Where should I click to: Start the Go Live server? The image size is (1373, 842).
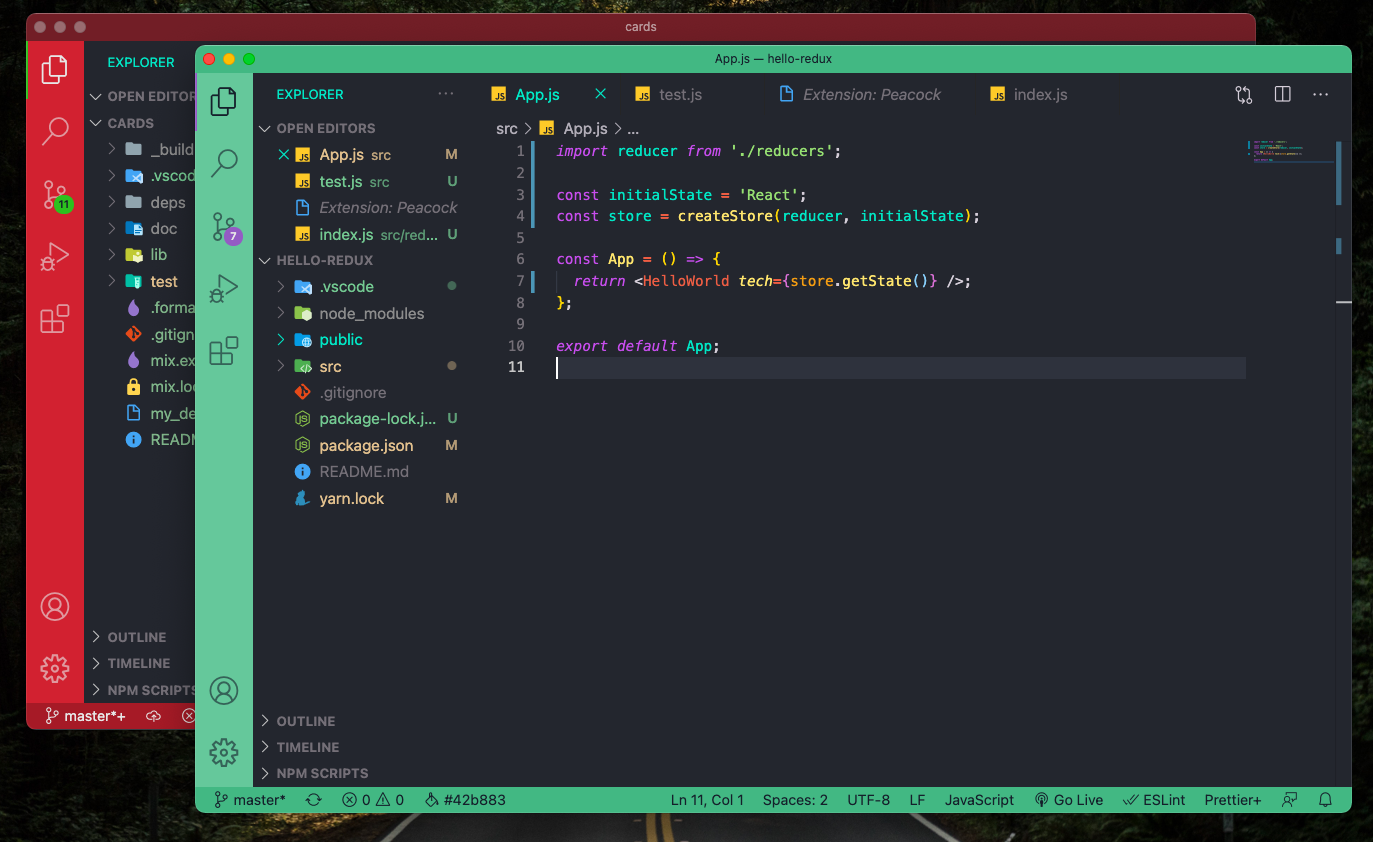click(x=1068, y=799)
